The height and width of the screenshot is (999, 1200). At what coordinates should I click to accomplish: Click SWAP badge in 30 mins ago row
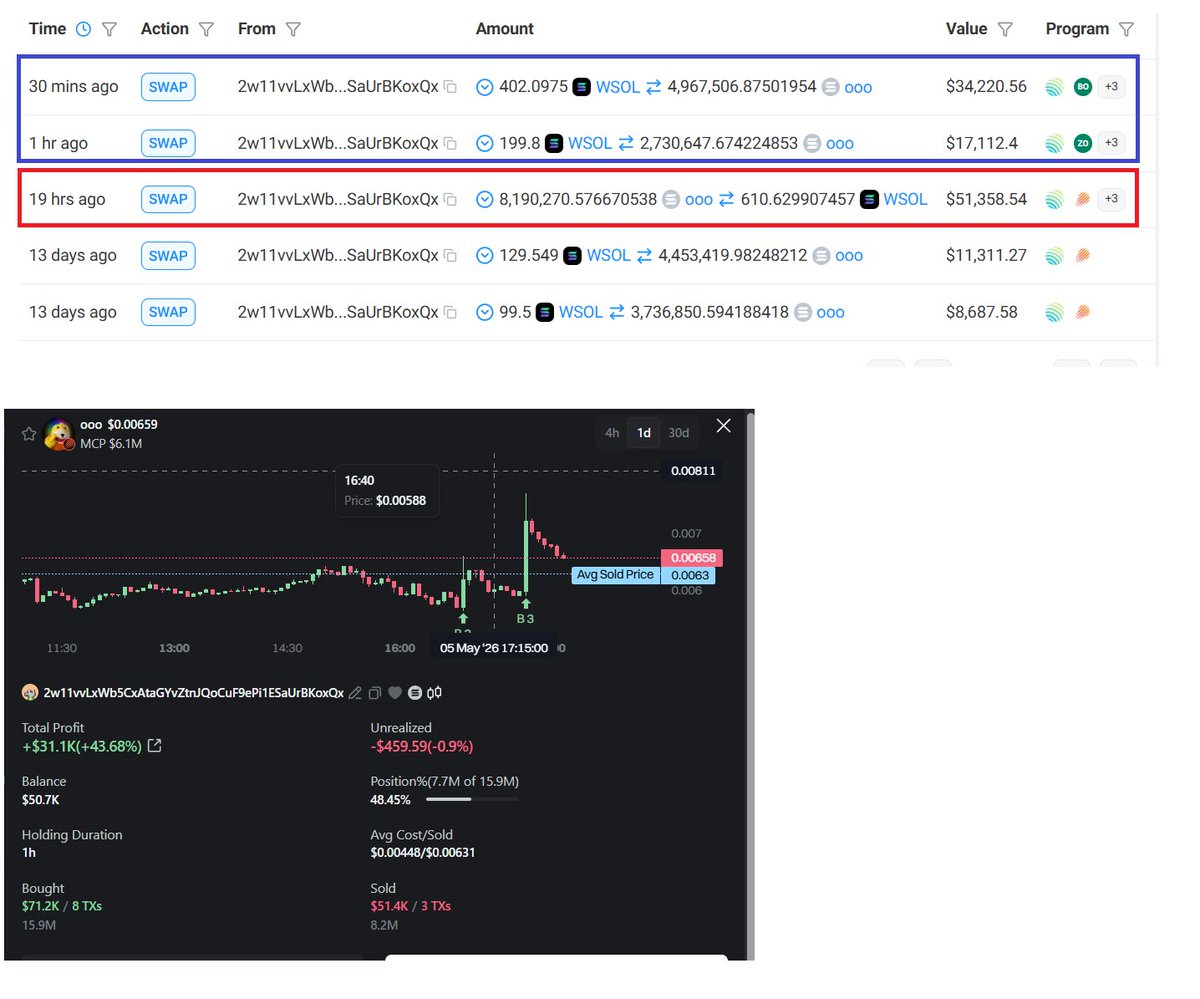[168, 87]
